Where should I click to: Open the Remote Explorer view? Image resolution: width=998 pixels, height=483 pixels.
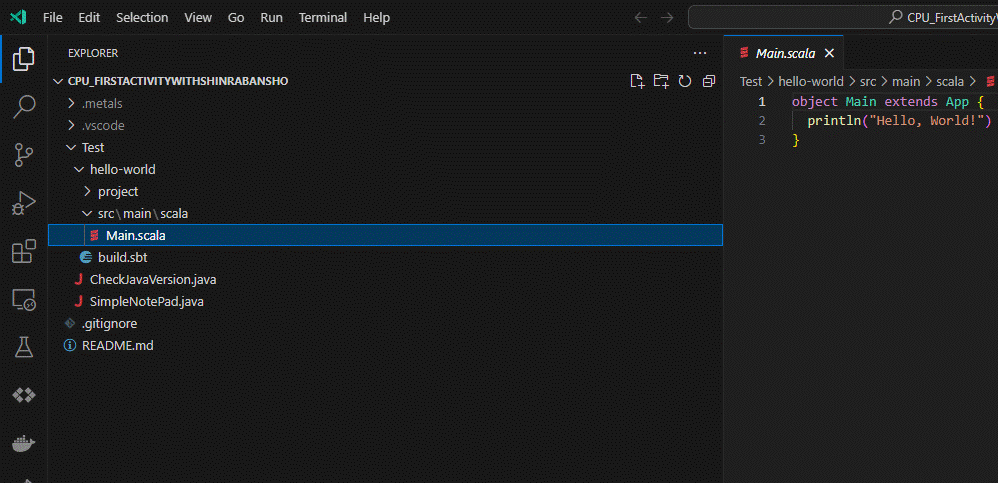[x=24, y=299]
